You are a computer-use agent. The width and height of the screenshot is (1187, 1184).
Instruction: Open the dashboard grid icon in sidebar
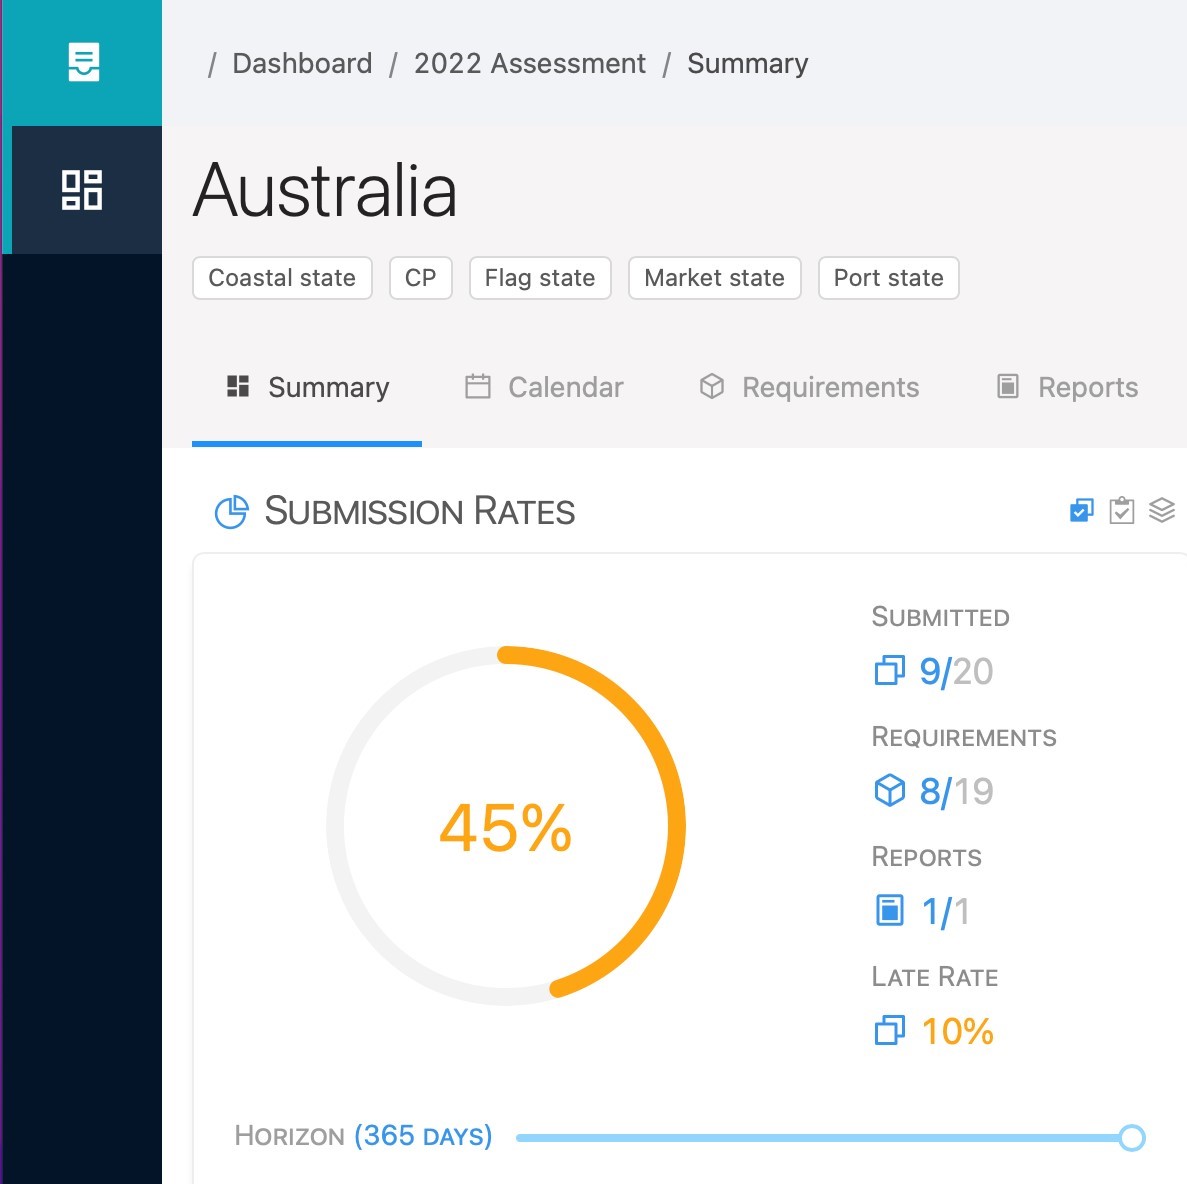pyautogui.click(x=82, y=190)
